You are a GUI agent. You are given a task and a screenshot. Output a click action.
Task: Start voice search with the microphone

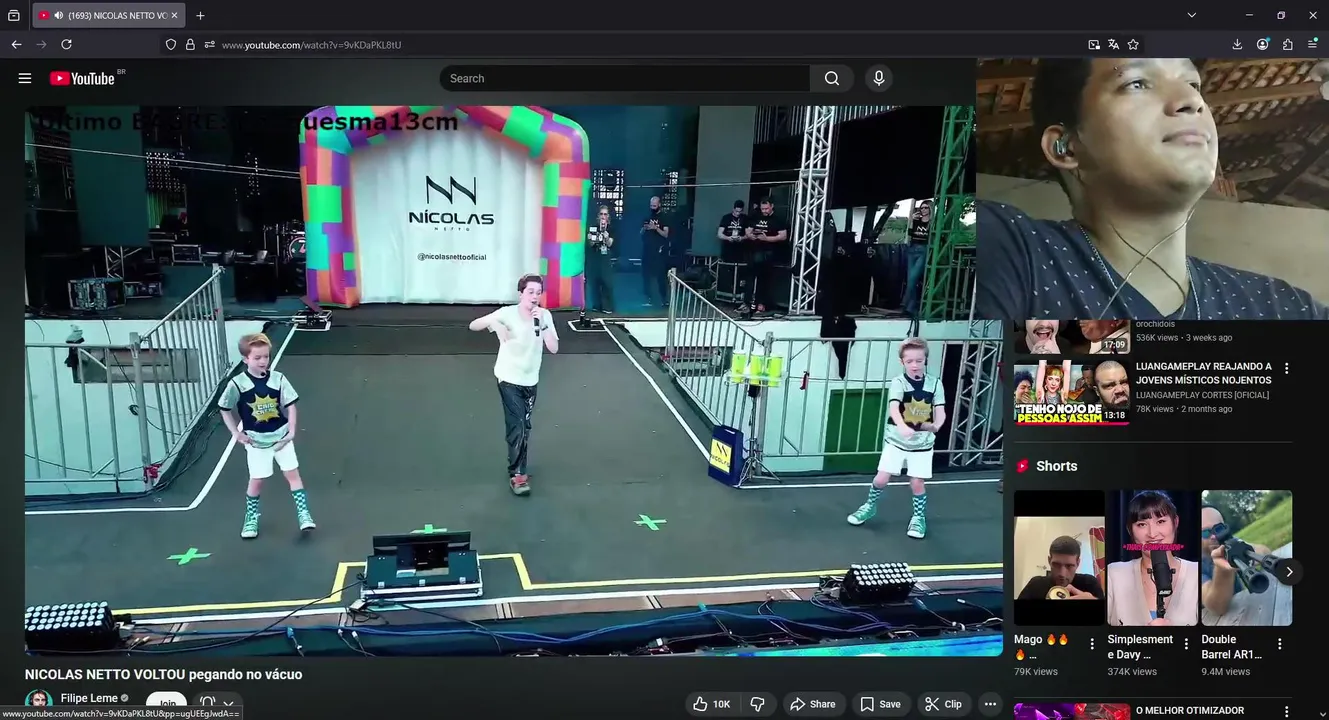879,78
